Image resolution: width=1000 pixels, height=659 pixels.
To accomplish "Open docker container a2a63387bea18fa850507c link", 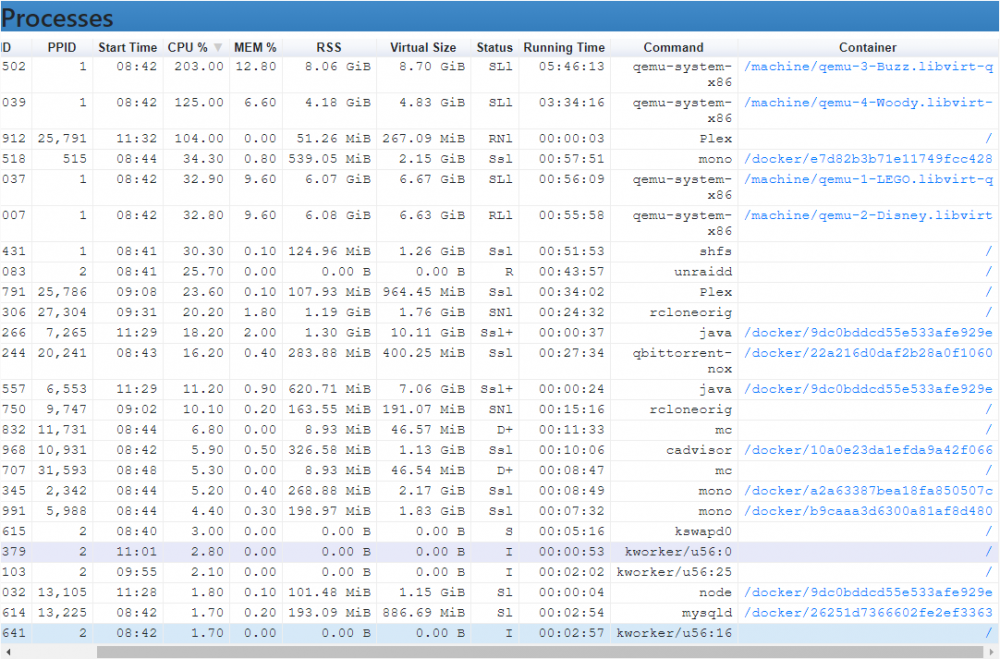I will [x=869, y=491].
